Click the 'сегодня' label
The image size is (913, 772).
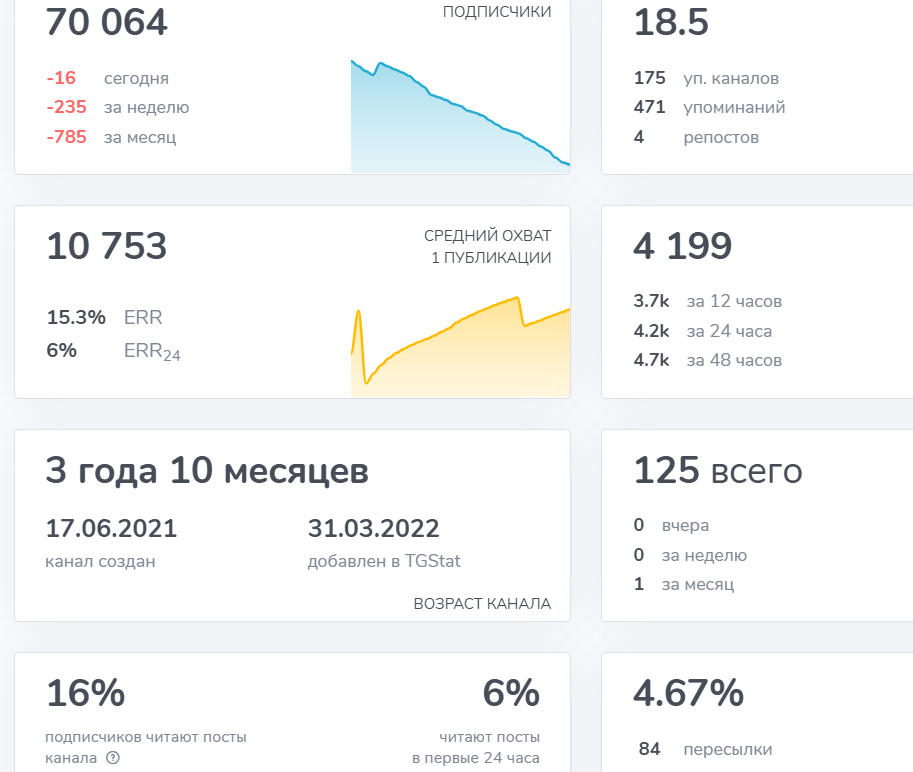136,79
